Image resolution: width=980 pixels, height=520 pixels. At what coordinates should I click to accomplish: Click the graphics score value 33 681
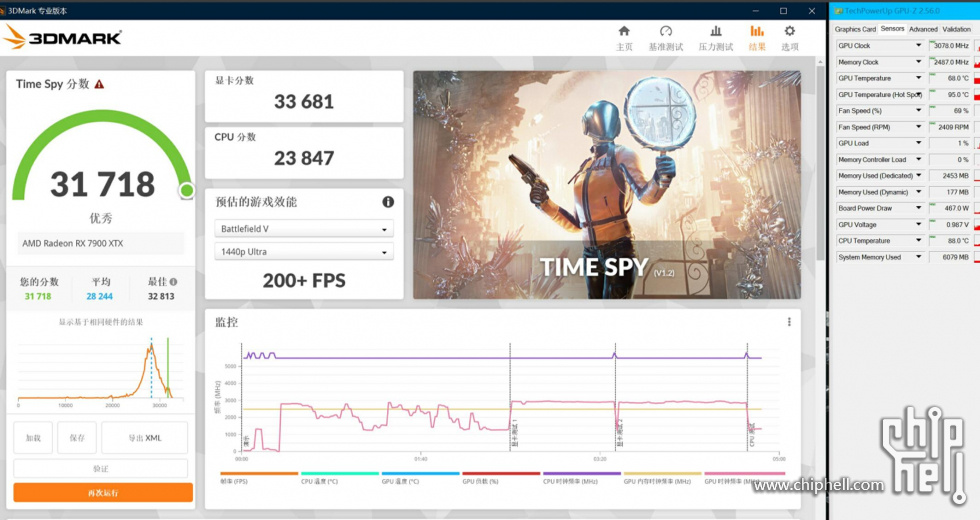(x=304, y=101)
